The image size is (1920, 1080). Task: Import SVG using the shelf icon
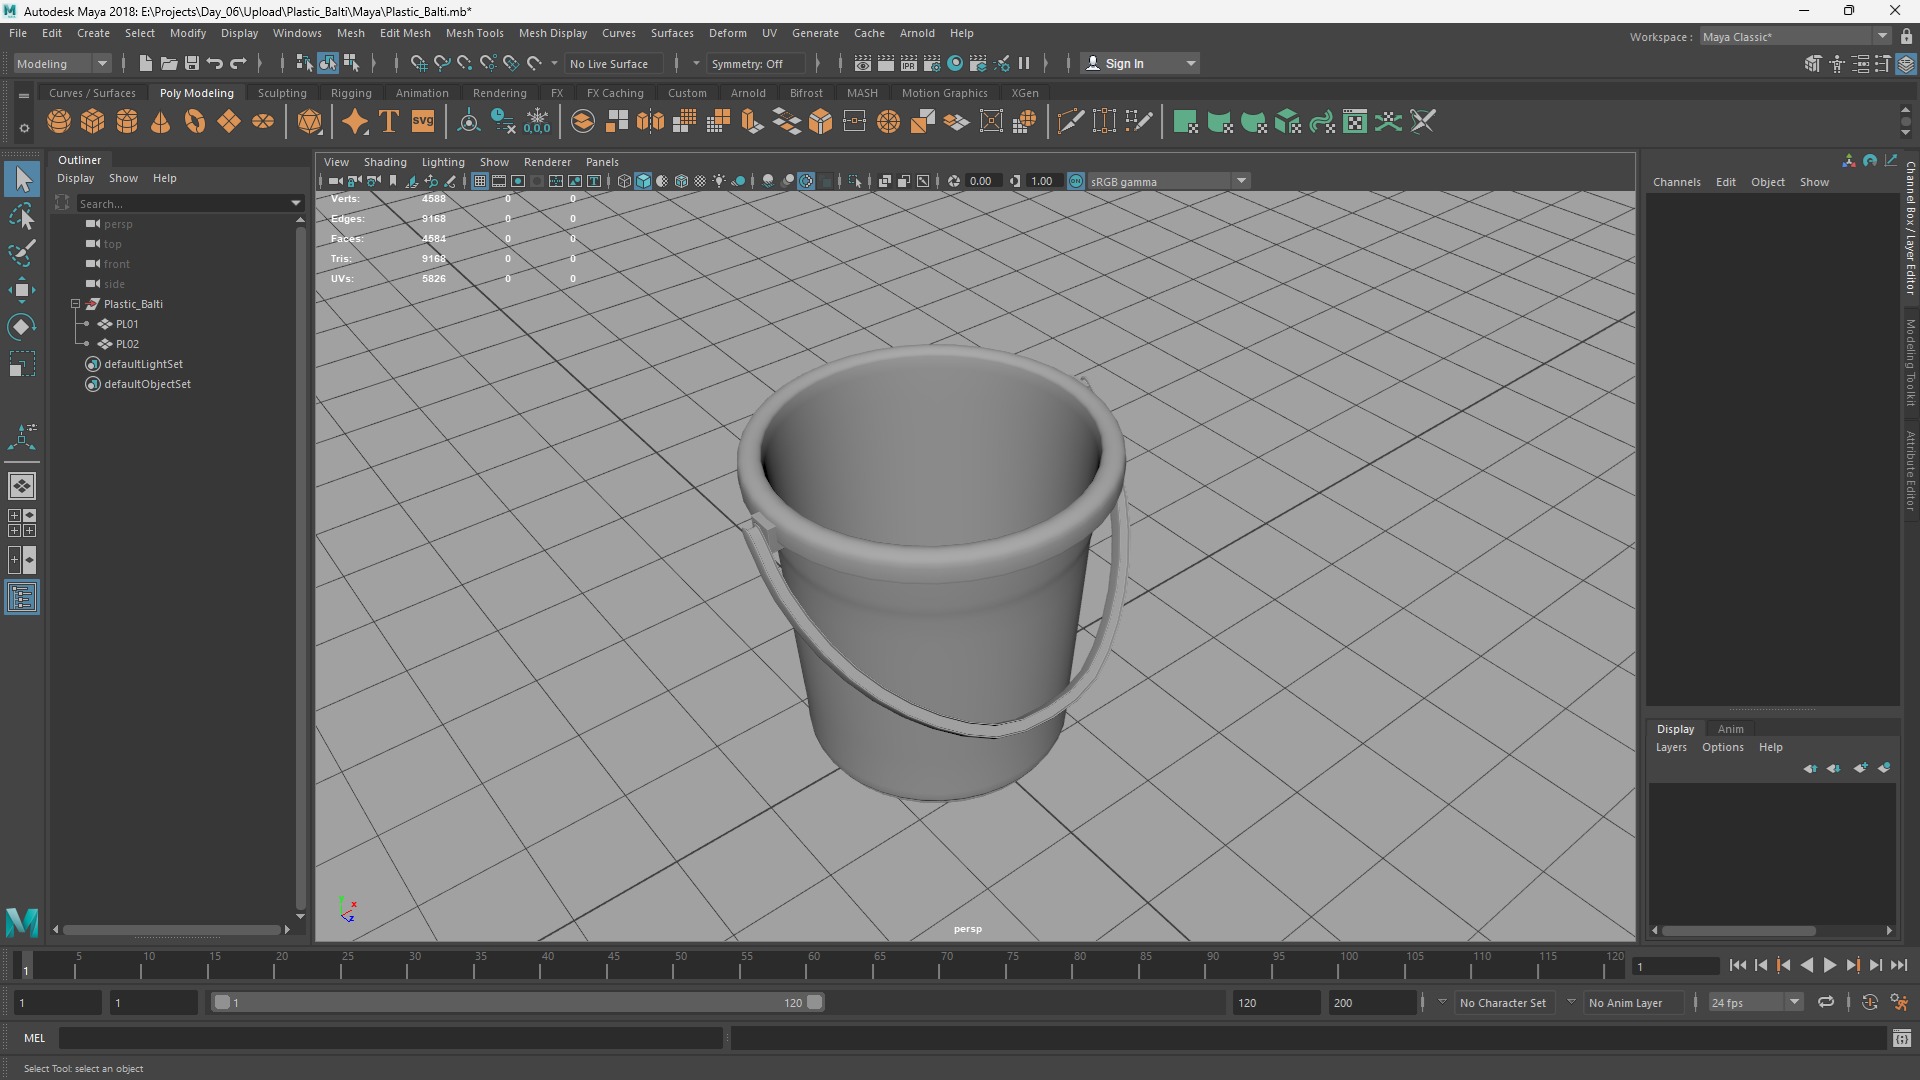pos(423,122)
